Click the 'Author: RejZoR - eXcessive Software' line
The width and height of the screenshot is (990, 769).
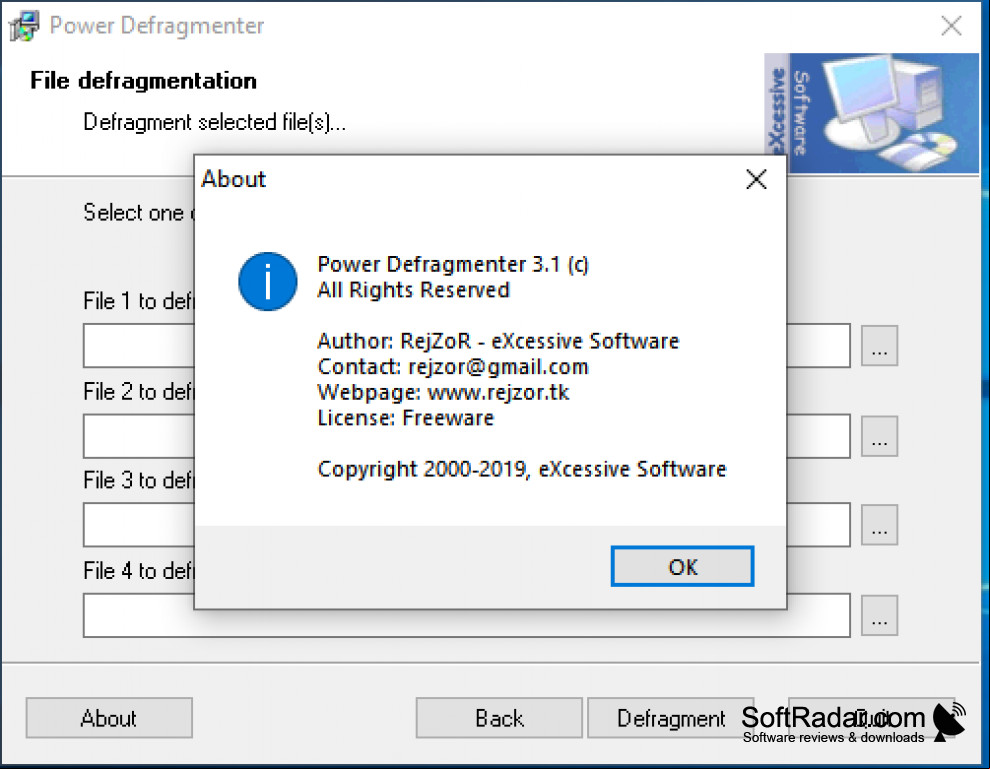tap(498, 341)
